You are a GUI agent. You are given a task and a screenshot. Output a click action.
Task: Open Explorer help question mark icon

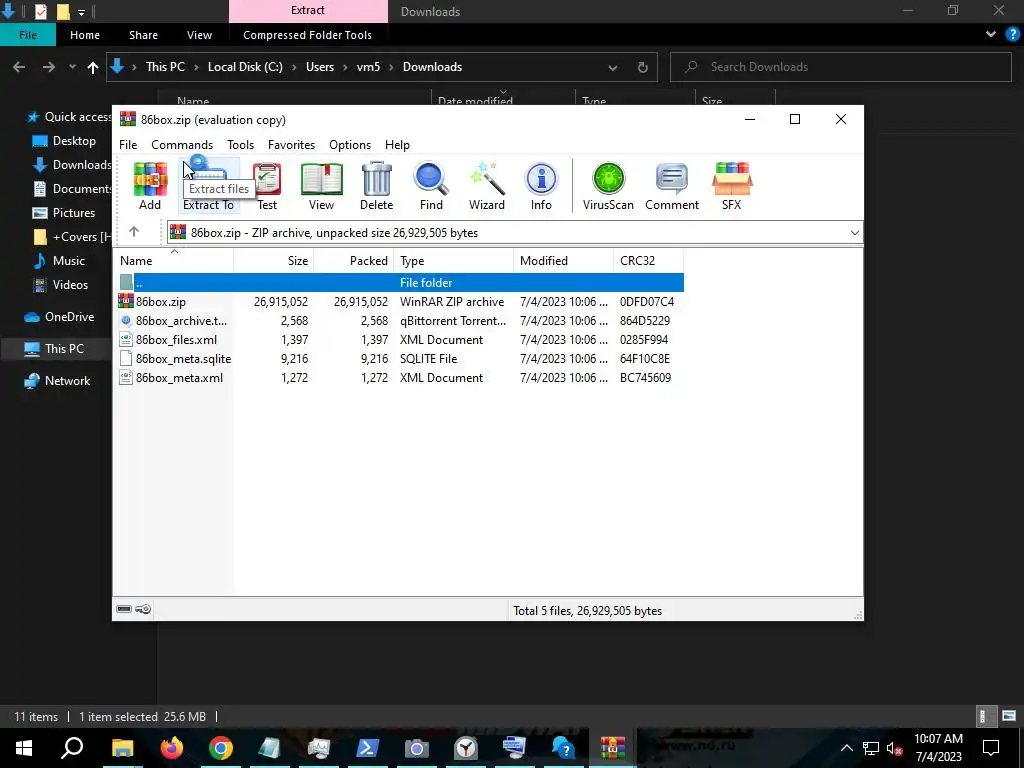(x=1013, y=35)
